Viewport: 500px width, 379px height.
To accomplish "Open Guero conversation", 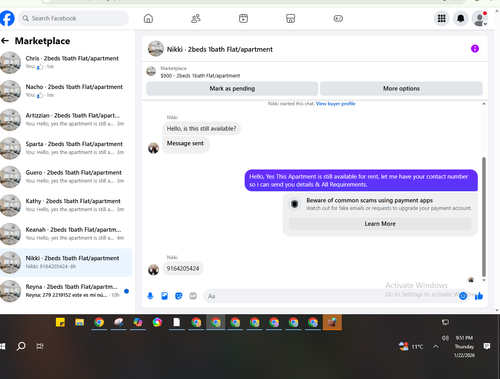I will pyautogui.click(x=66, y=177).
